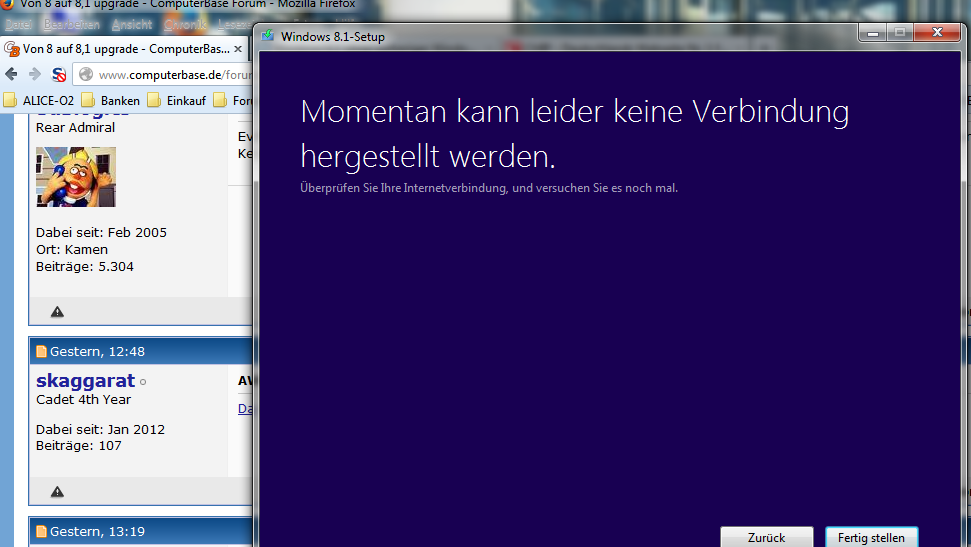Viewport: 971px width, 547px height.
Task: Click Firefox back arrow
Action: point(11,74)
